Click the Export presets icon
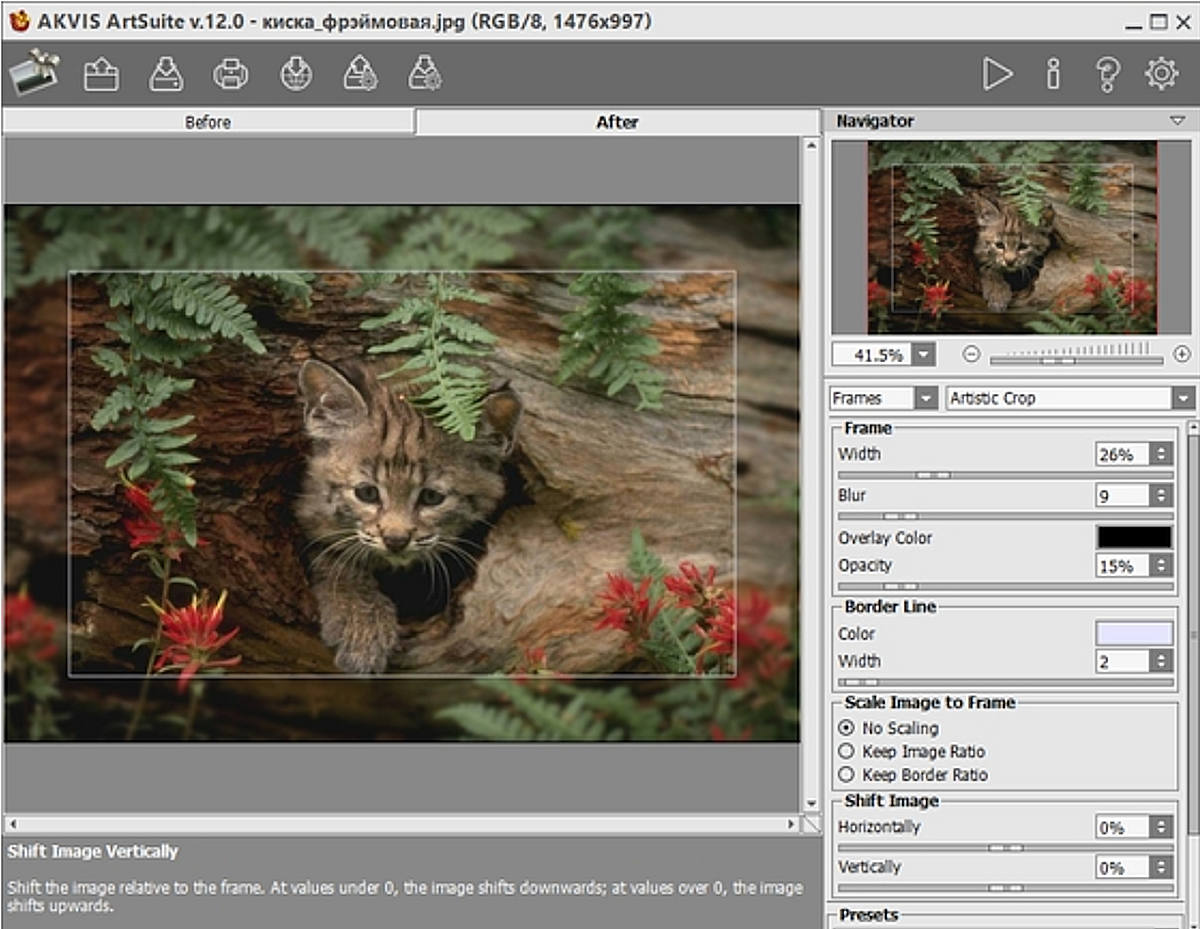 (425, 74)
